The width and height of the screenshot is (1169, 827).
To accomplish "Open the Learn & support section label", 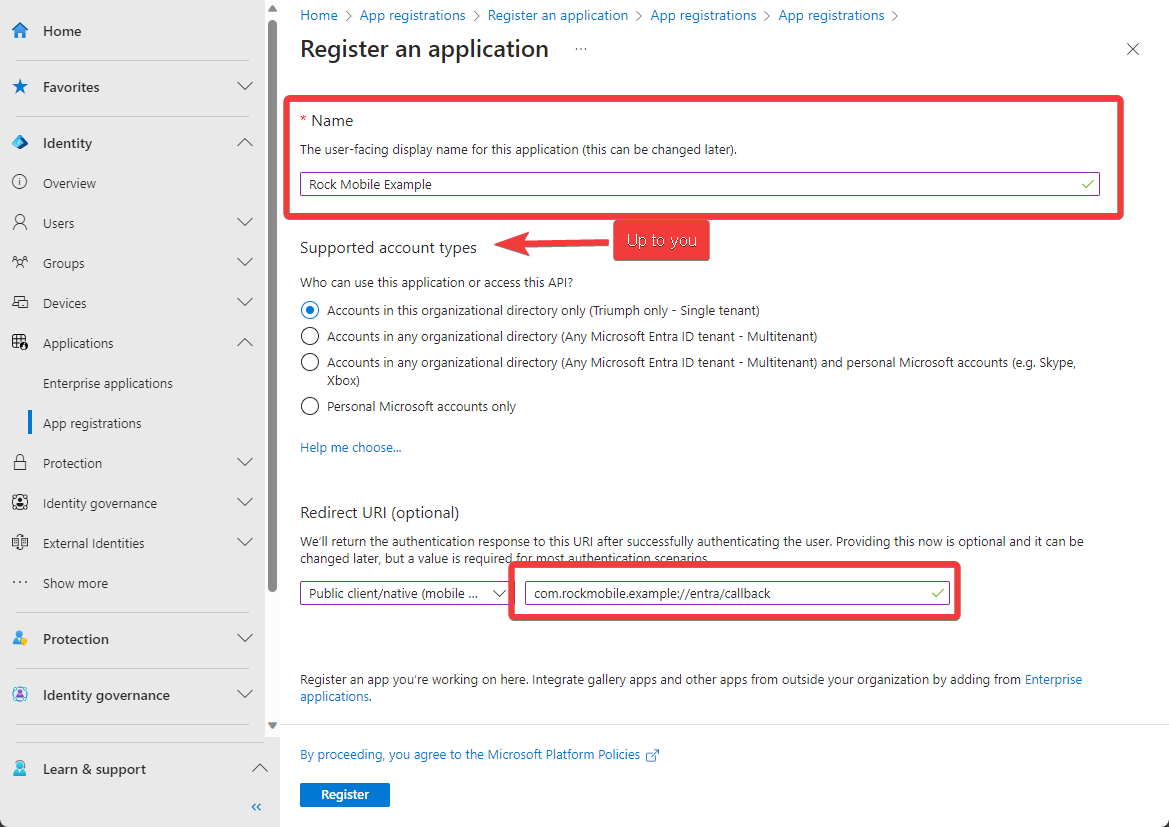I will (x=94, y=769).
